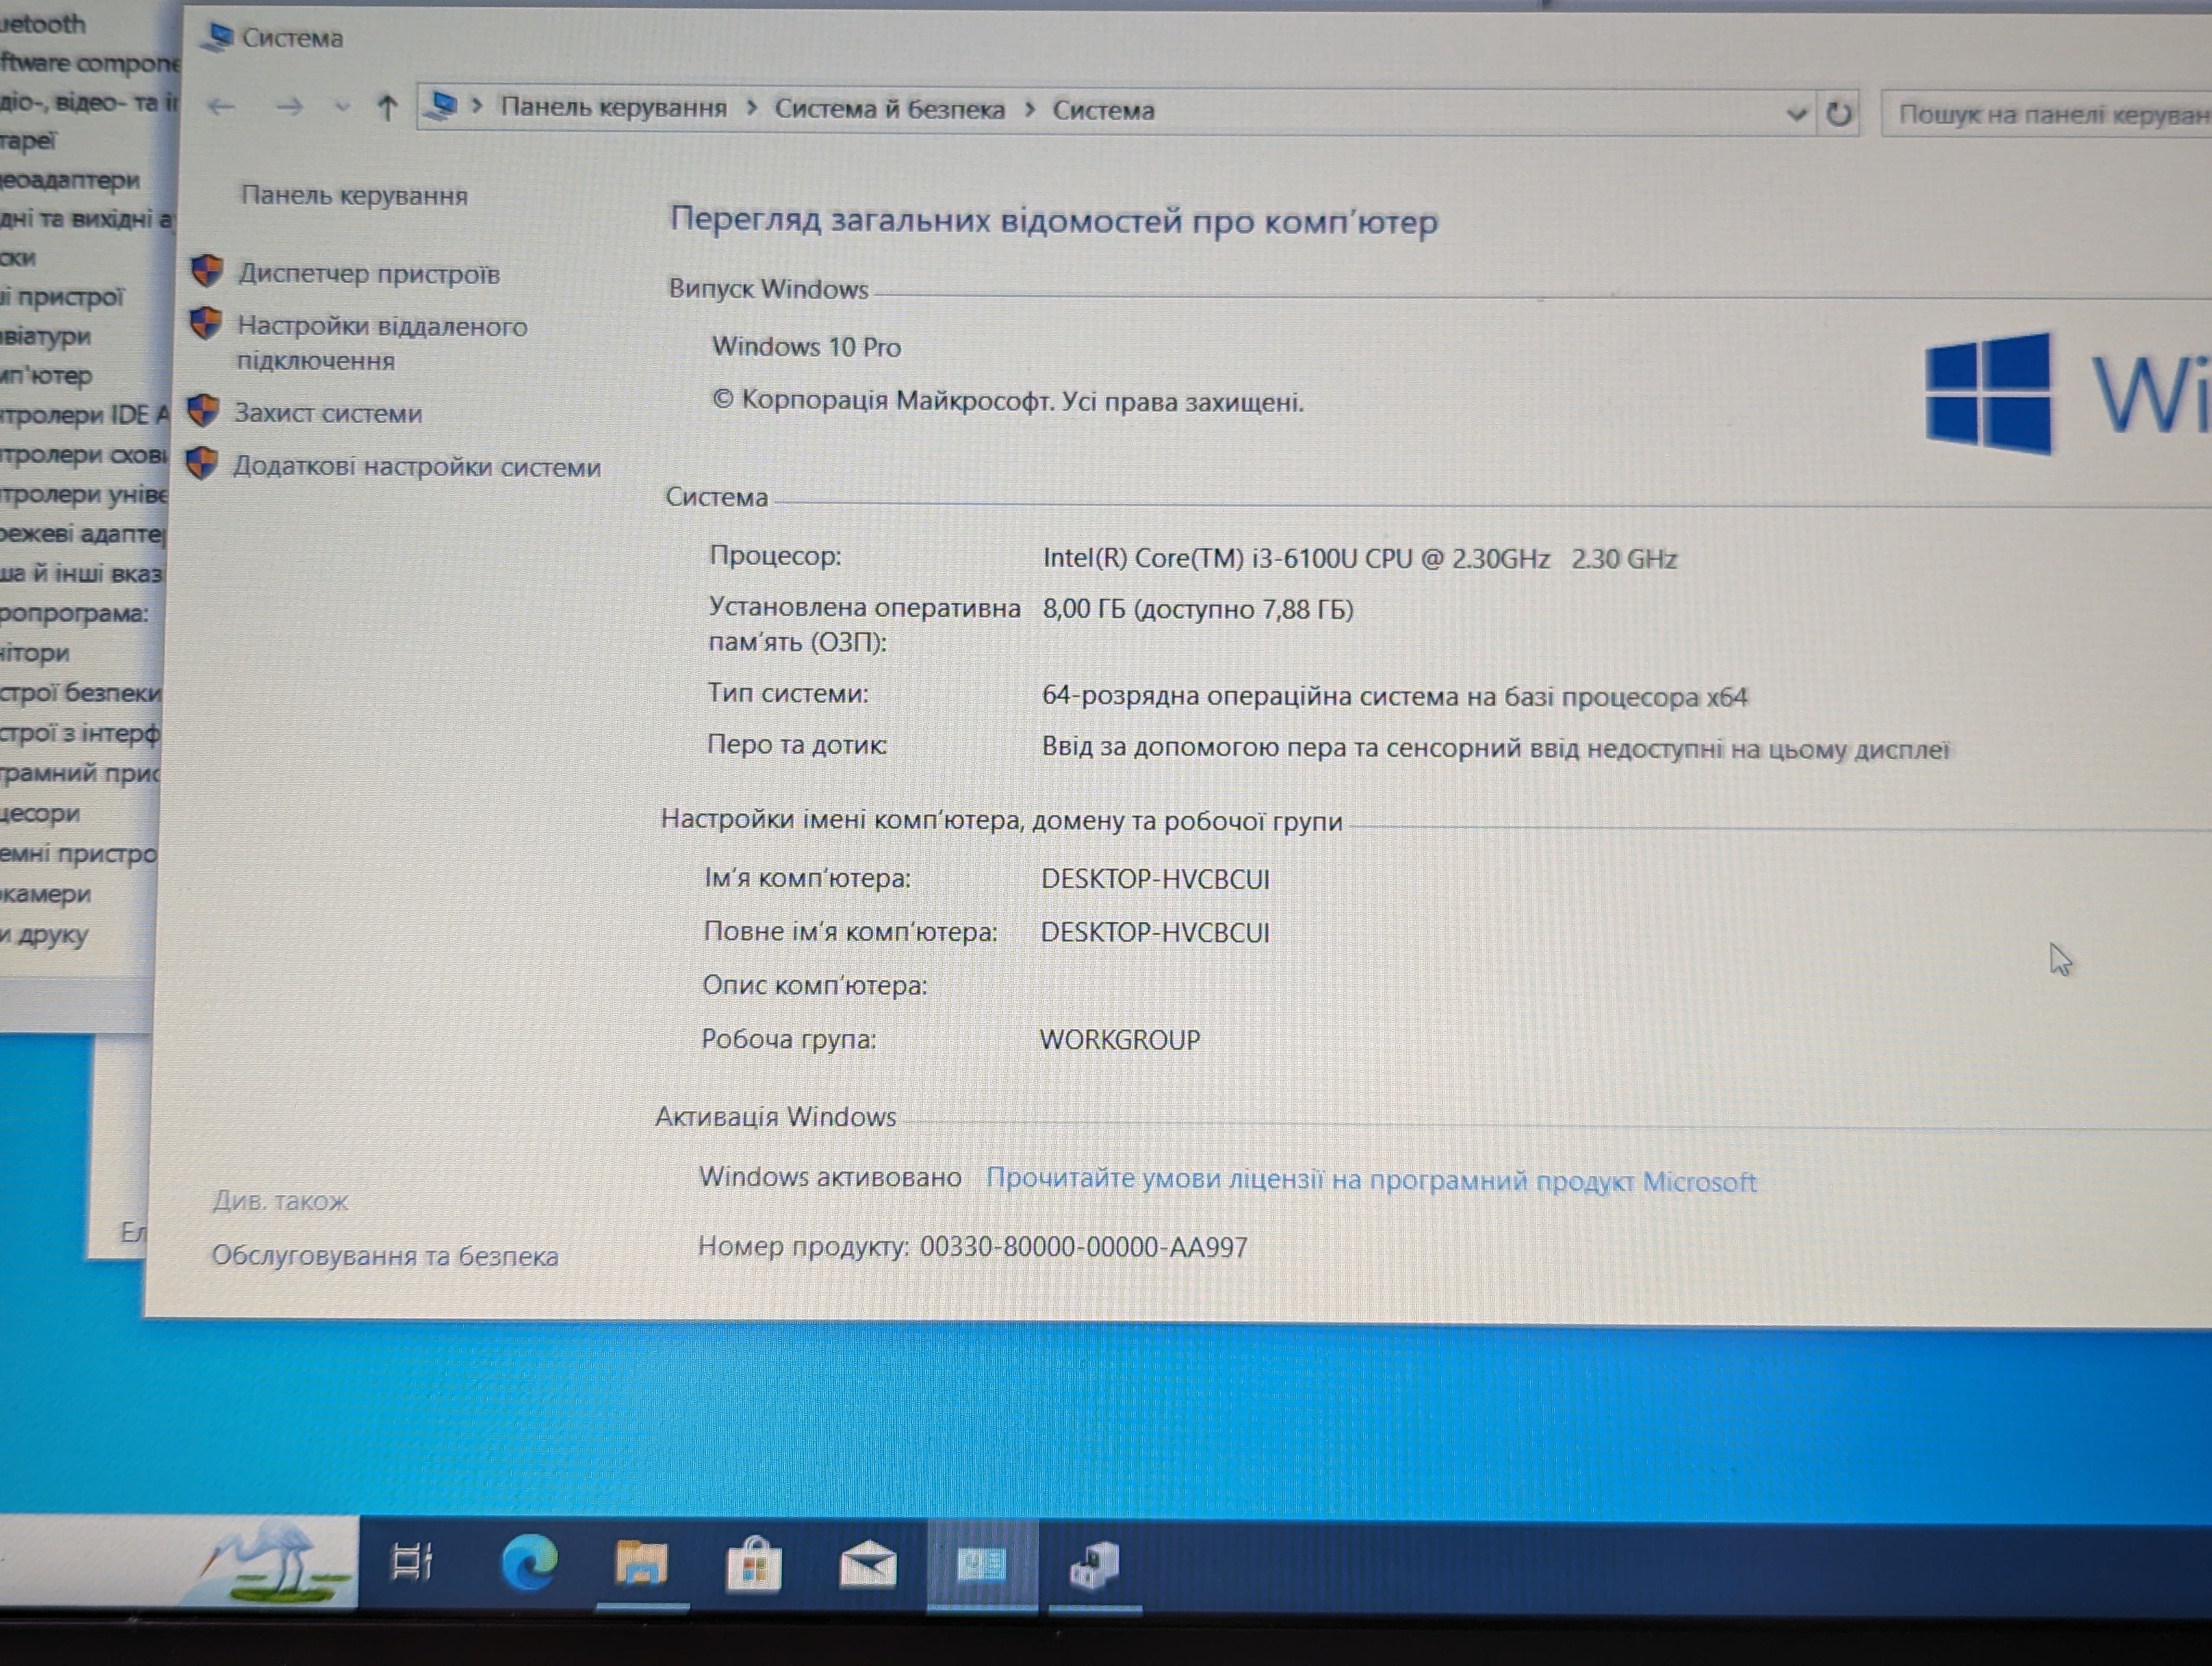Select 'Bluetooth' in Device Manager tree
This screenshot has width=2212, height=1666.
tap(43, 24)
